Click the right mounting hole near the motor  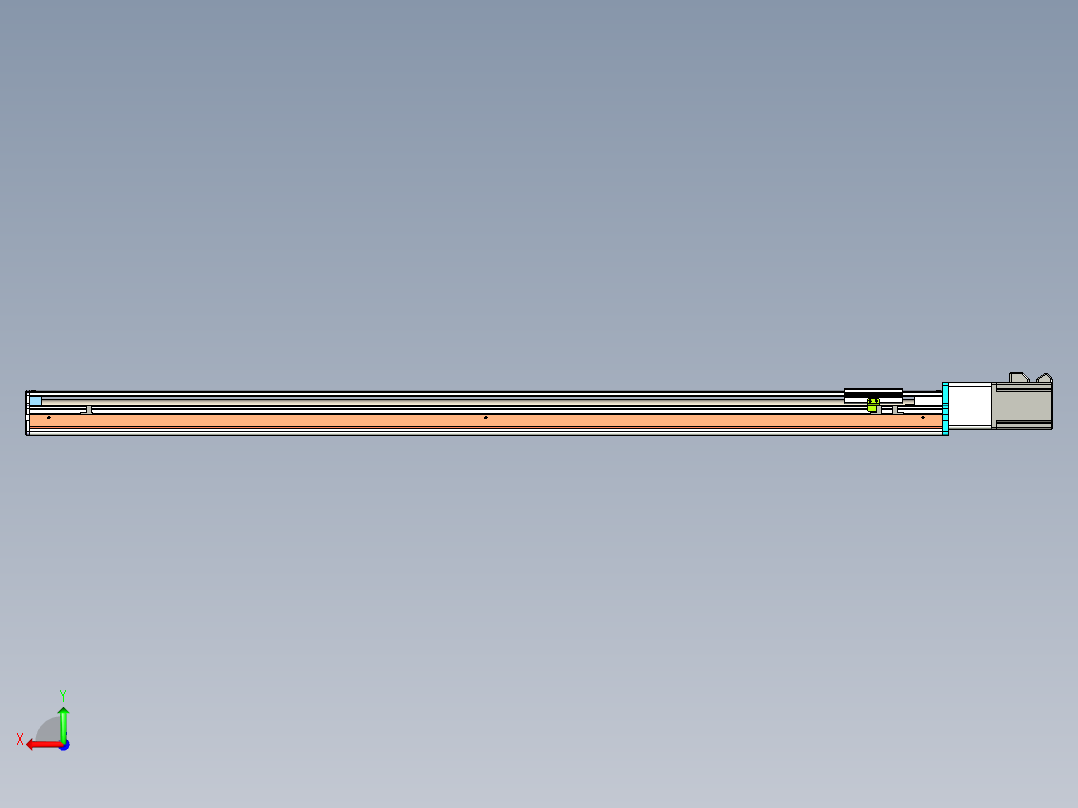922,417
